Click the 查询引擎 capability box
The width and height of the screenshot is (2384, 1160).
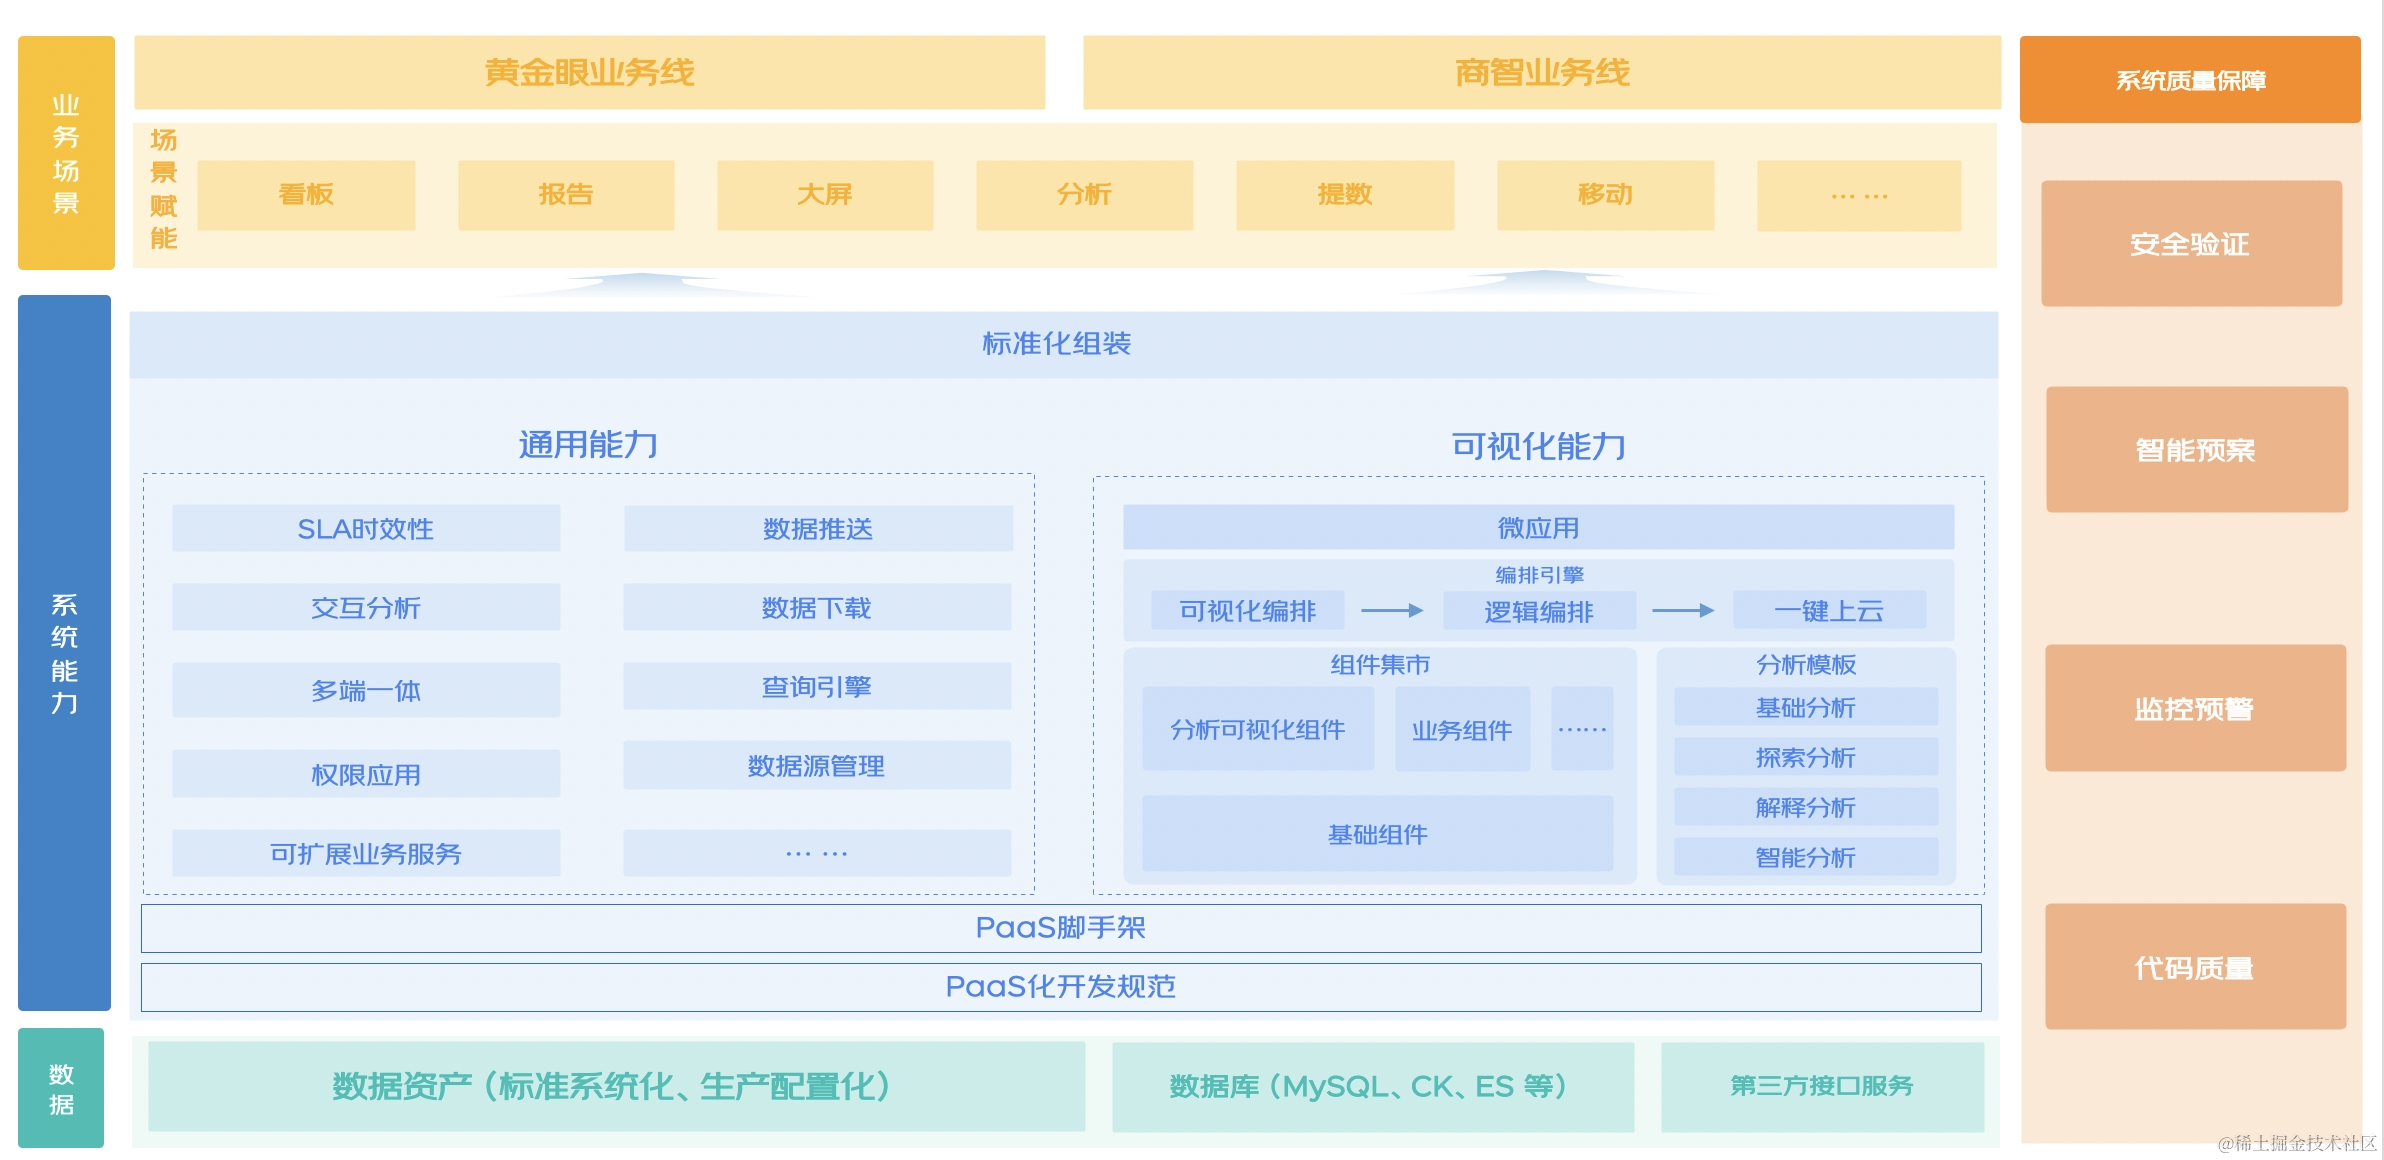(x=817, y=687)
